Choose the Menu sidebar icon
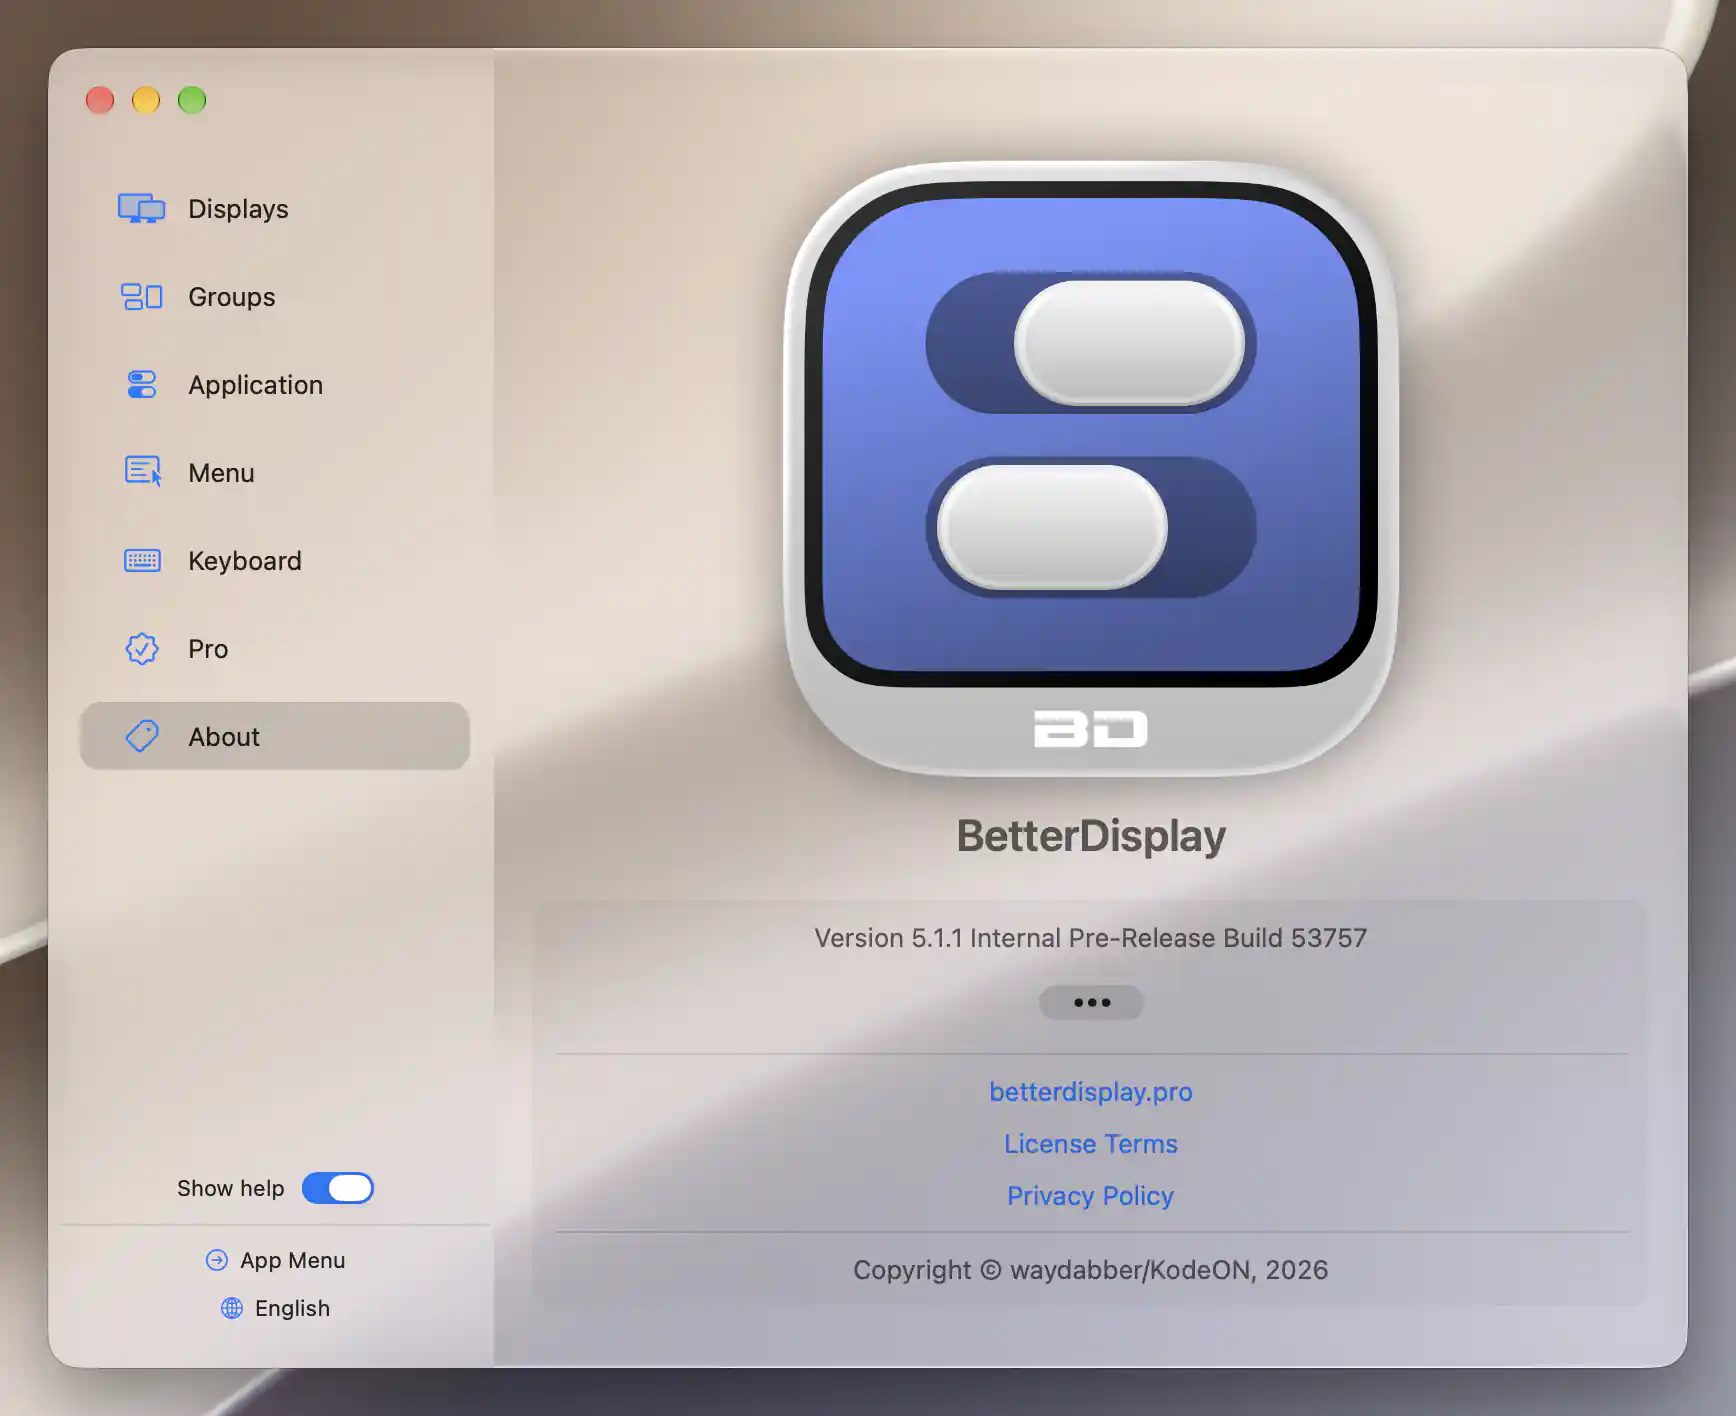Screen dimensions: 1736x1416 point(142,472)
